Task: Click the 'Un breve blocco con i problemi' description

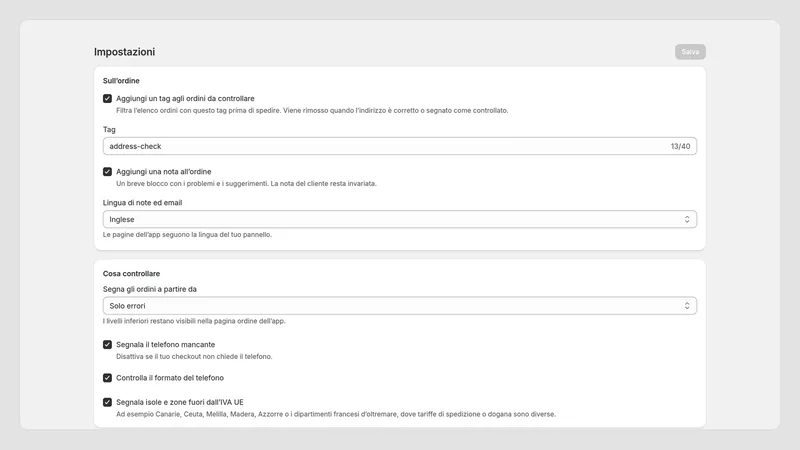Action: coord(246,183)
